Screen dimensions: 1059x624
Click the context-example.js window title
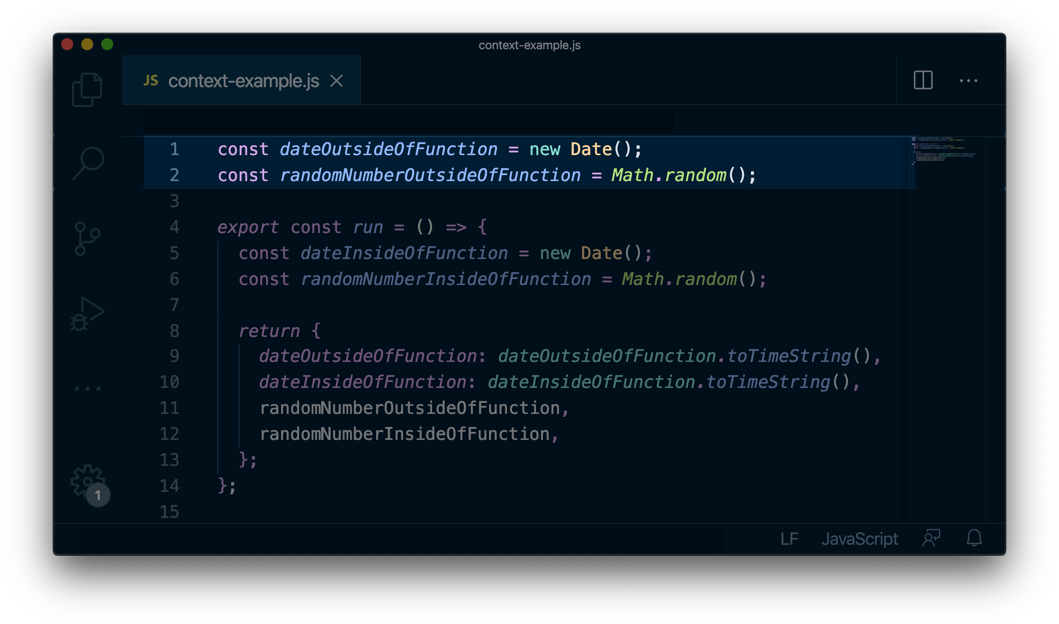(x=530, y=45)
